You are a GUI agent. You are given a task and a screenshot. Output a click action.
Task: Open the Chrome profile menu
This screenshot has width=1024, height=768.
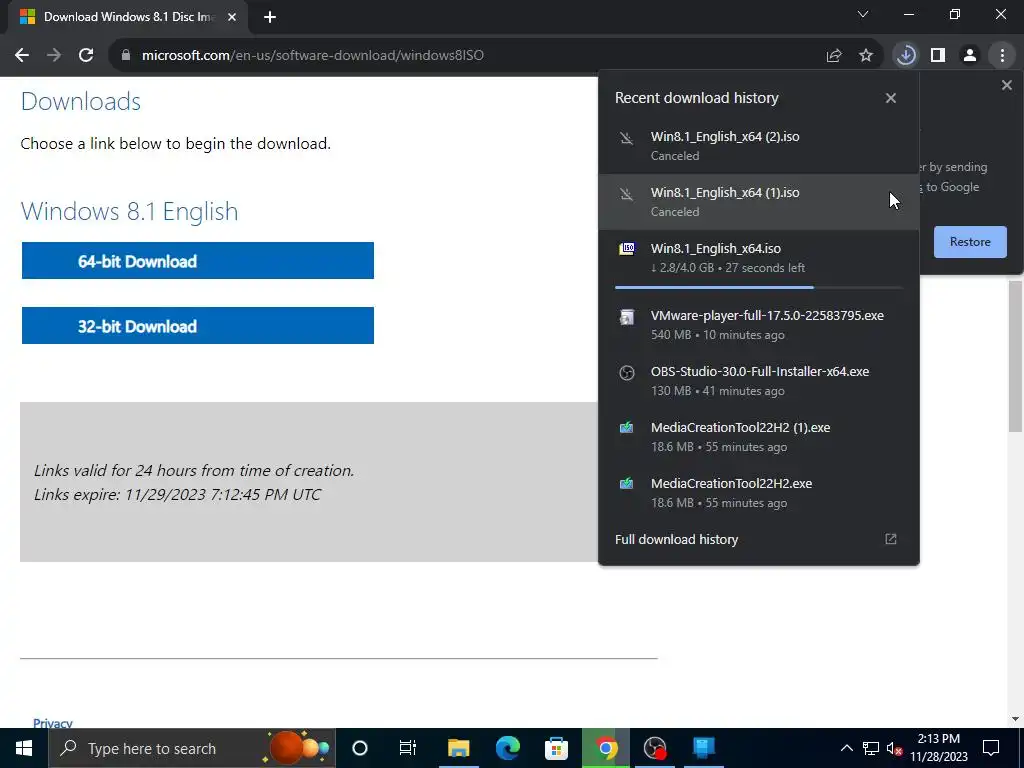pyautogui.click(x=970, y=56)
